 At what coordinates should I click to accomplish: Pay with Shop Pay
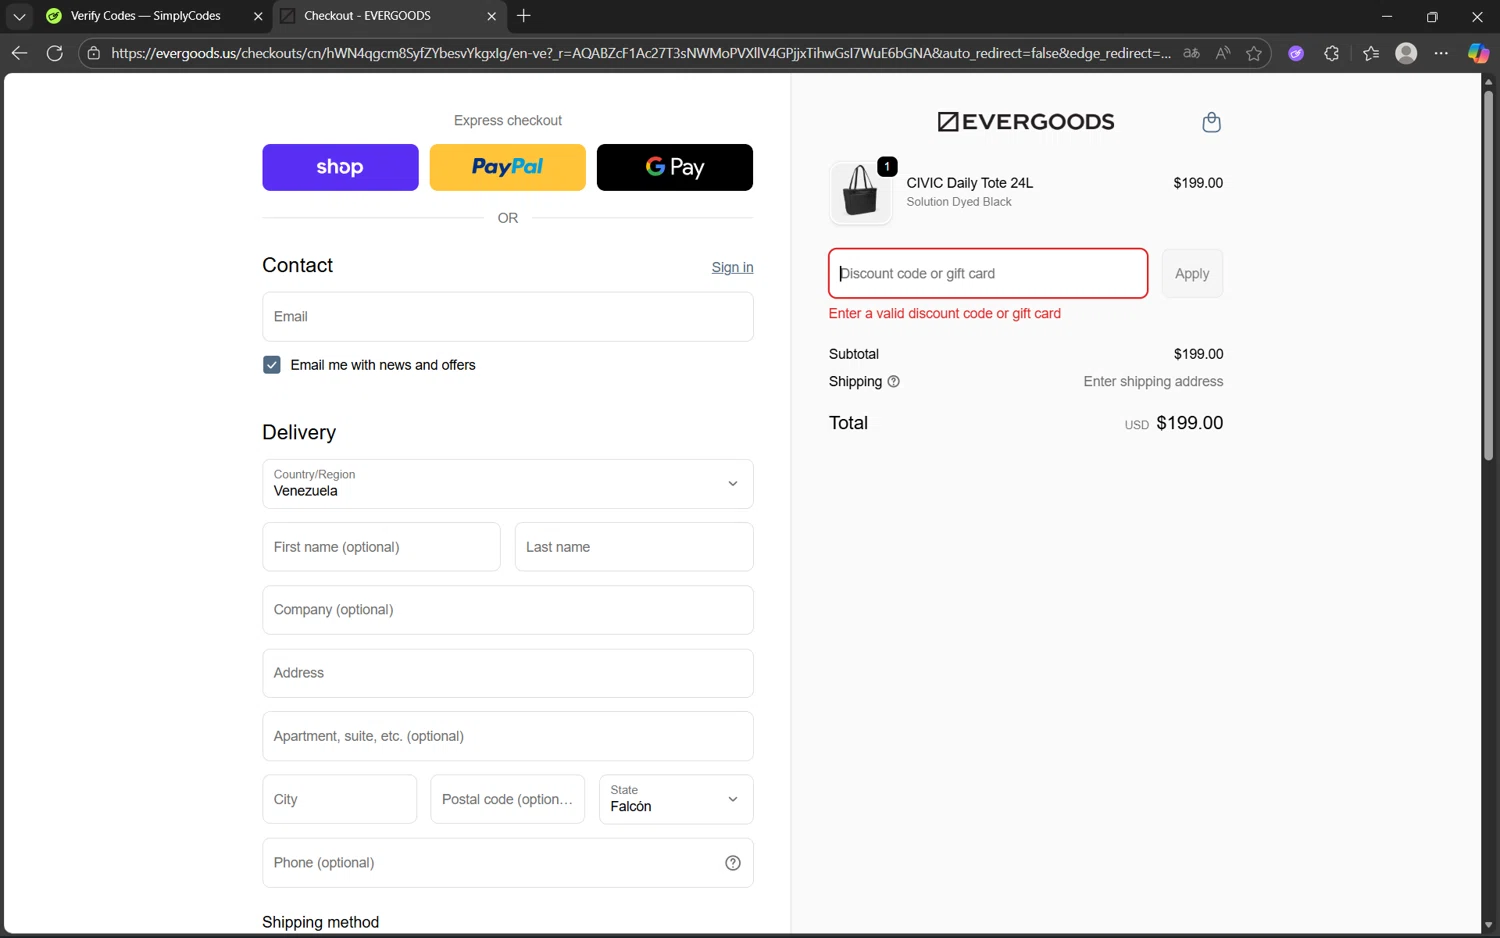[x=340, y=167]
